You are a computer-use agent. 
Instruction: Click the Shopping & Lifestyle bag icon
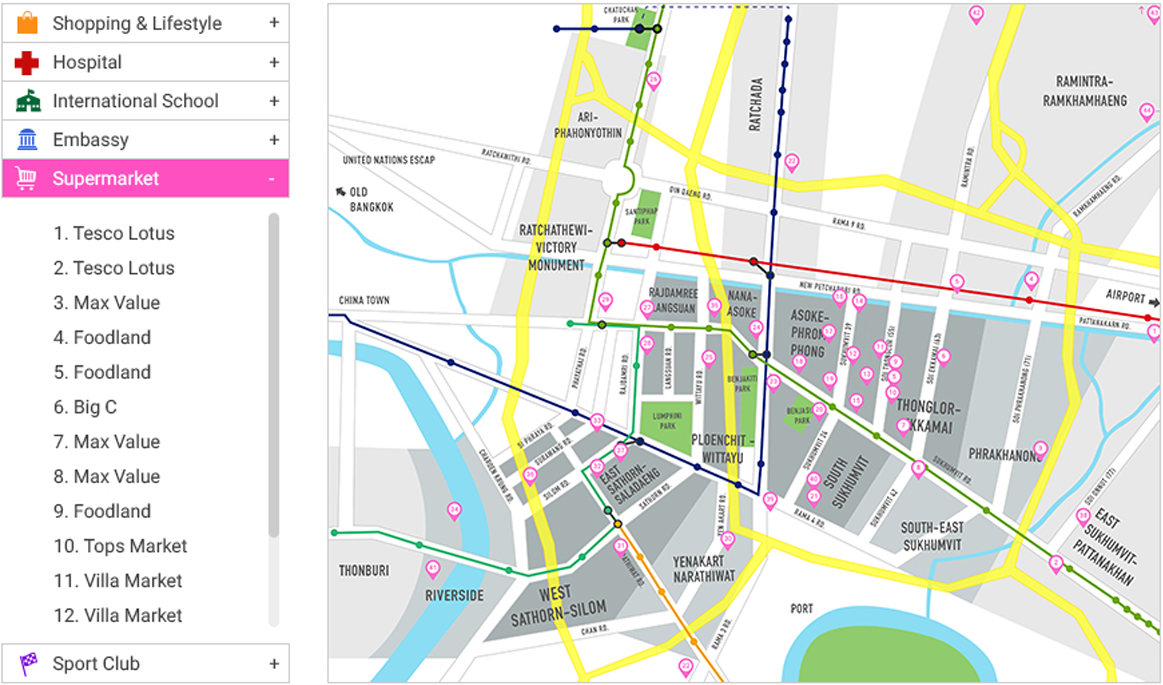[27, 23]
